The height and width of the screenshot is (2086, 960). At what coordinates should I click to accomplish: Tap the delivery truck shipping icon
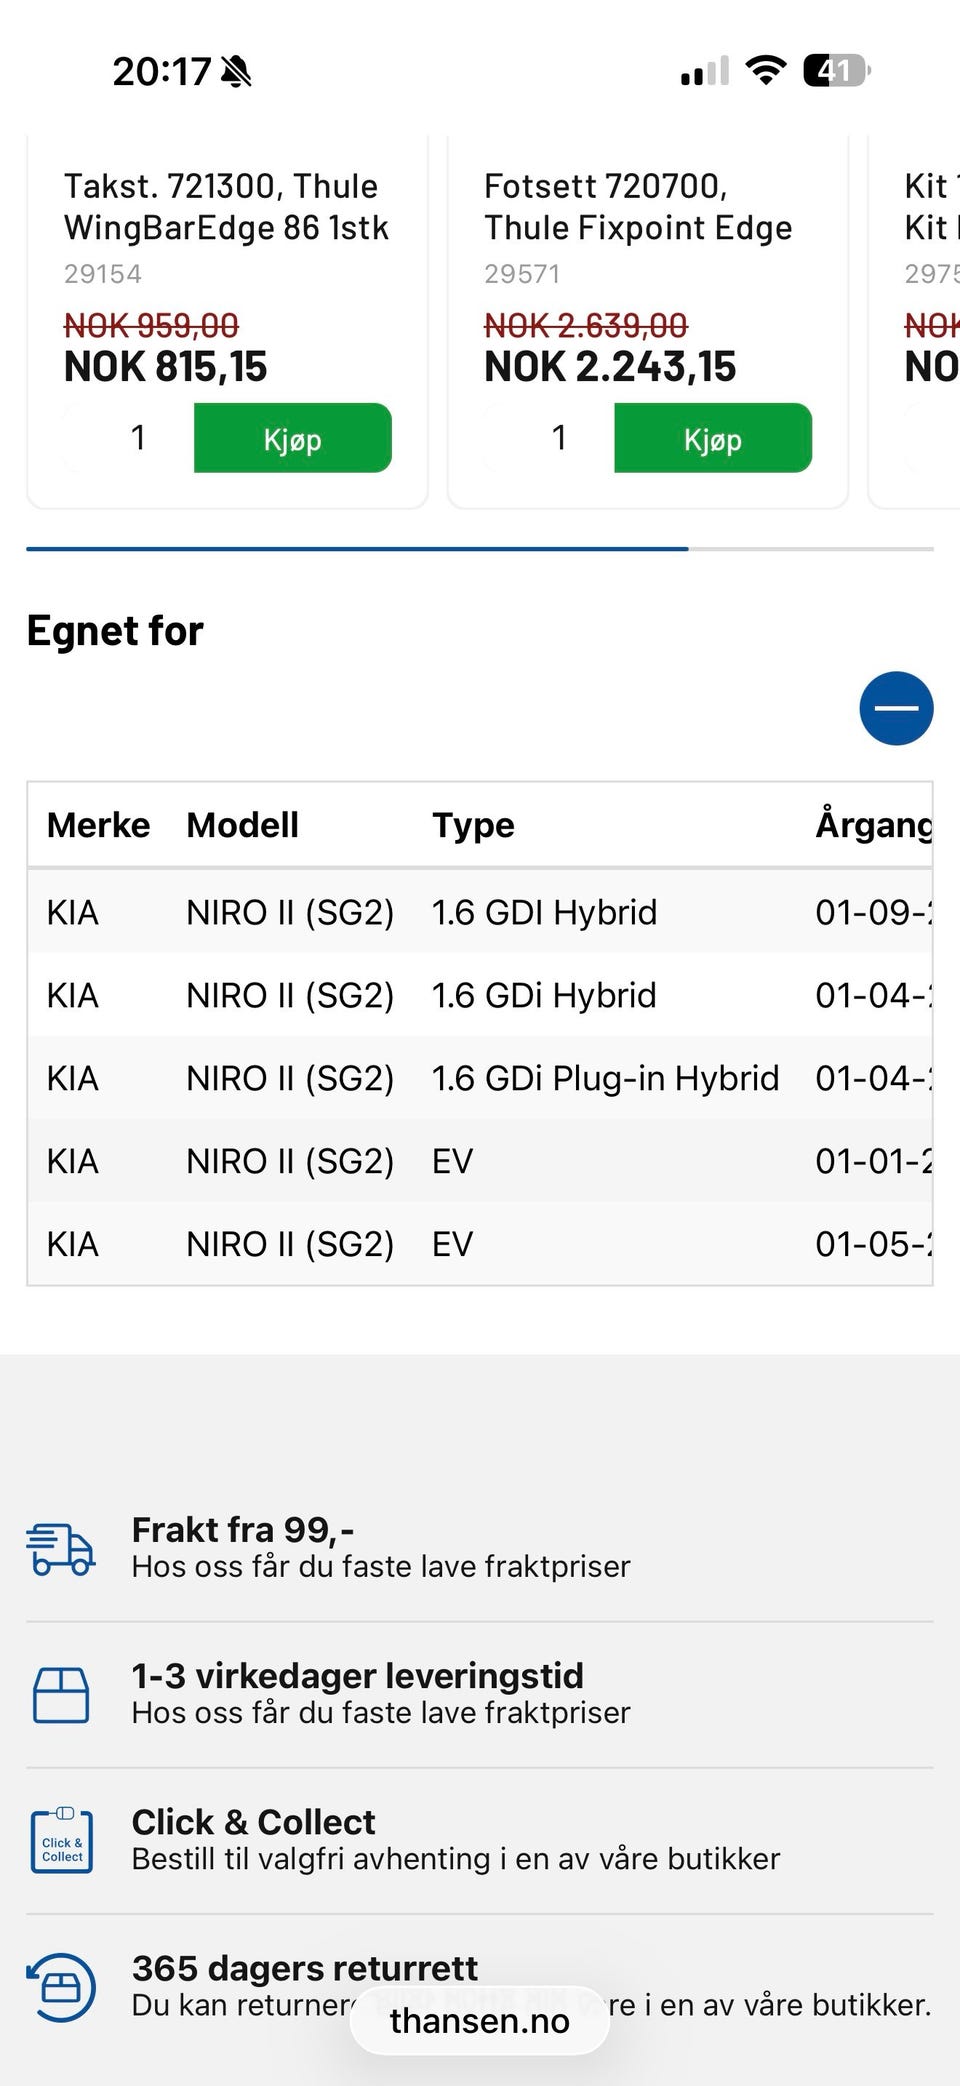click(61, 1549)
